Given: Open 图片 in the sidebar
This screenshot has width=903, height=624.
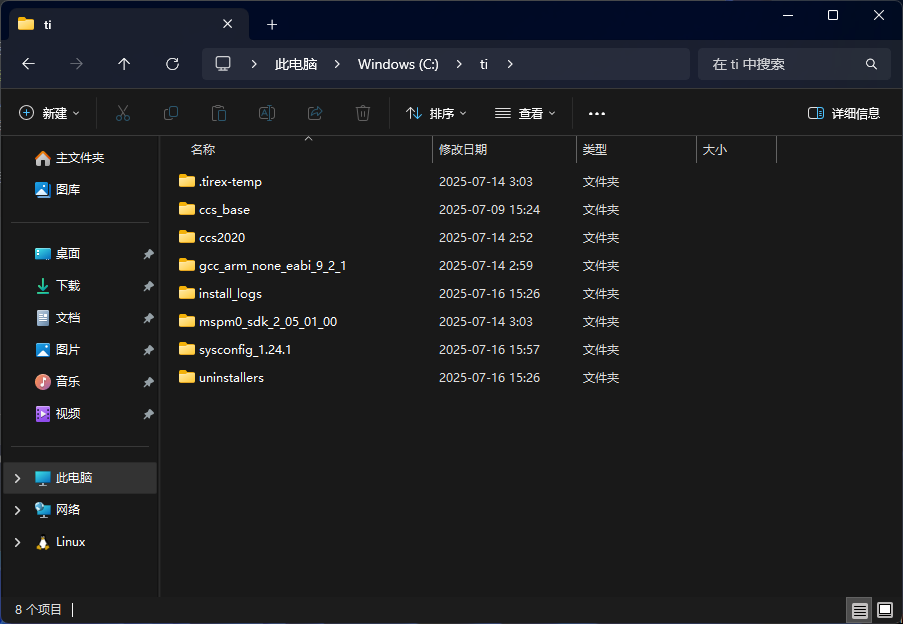Looking at the screenshot, I should [58, 349].
